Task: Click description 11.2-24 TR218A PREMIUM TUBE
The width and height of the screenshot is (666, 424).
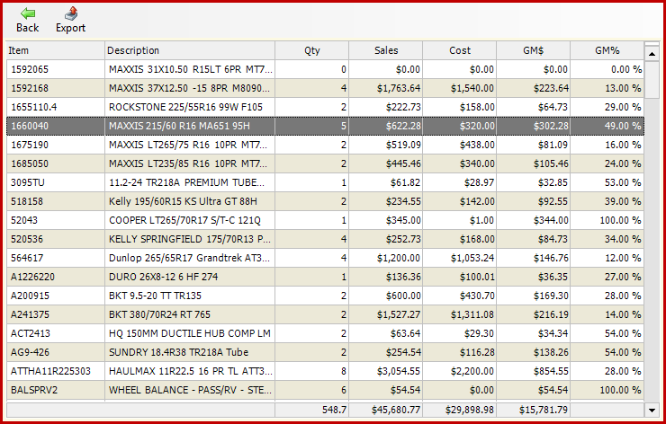Action: [187, 183]
